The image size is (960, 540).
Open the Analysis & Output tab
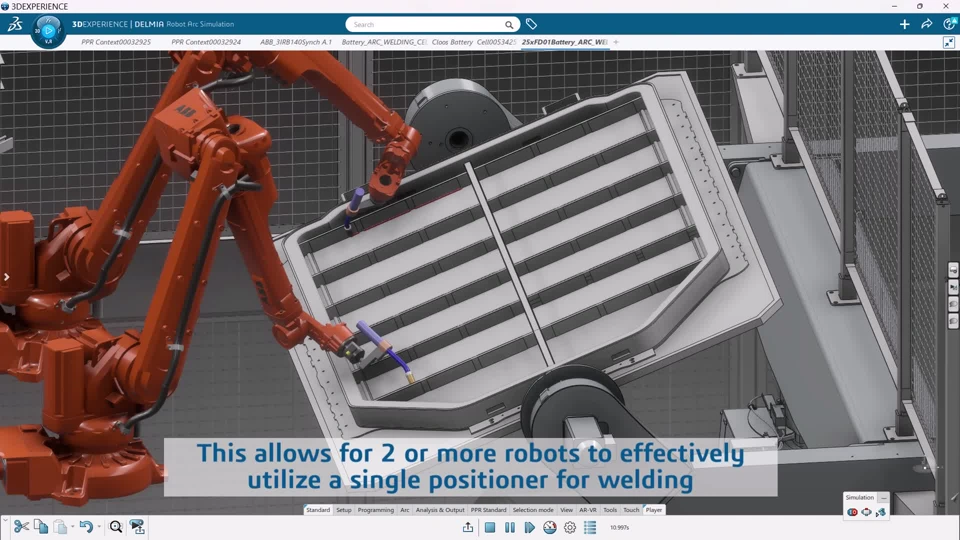[x=440, y=509]
